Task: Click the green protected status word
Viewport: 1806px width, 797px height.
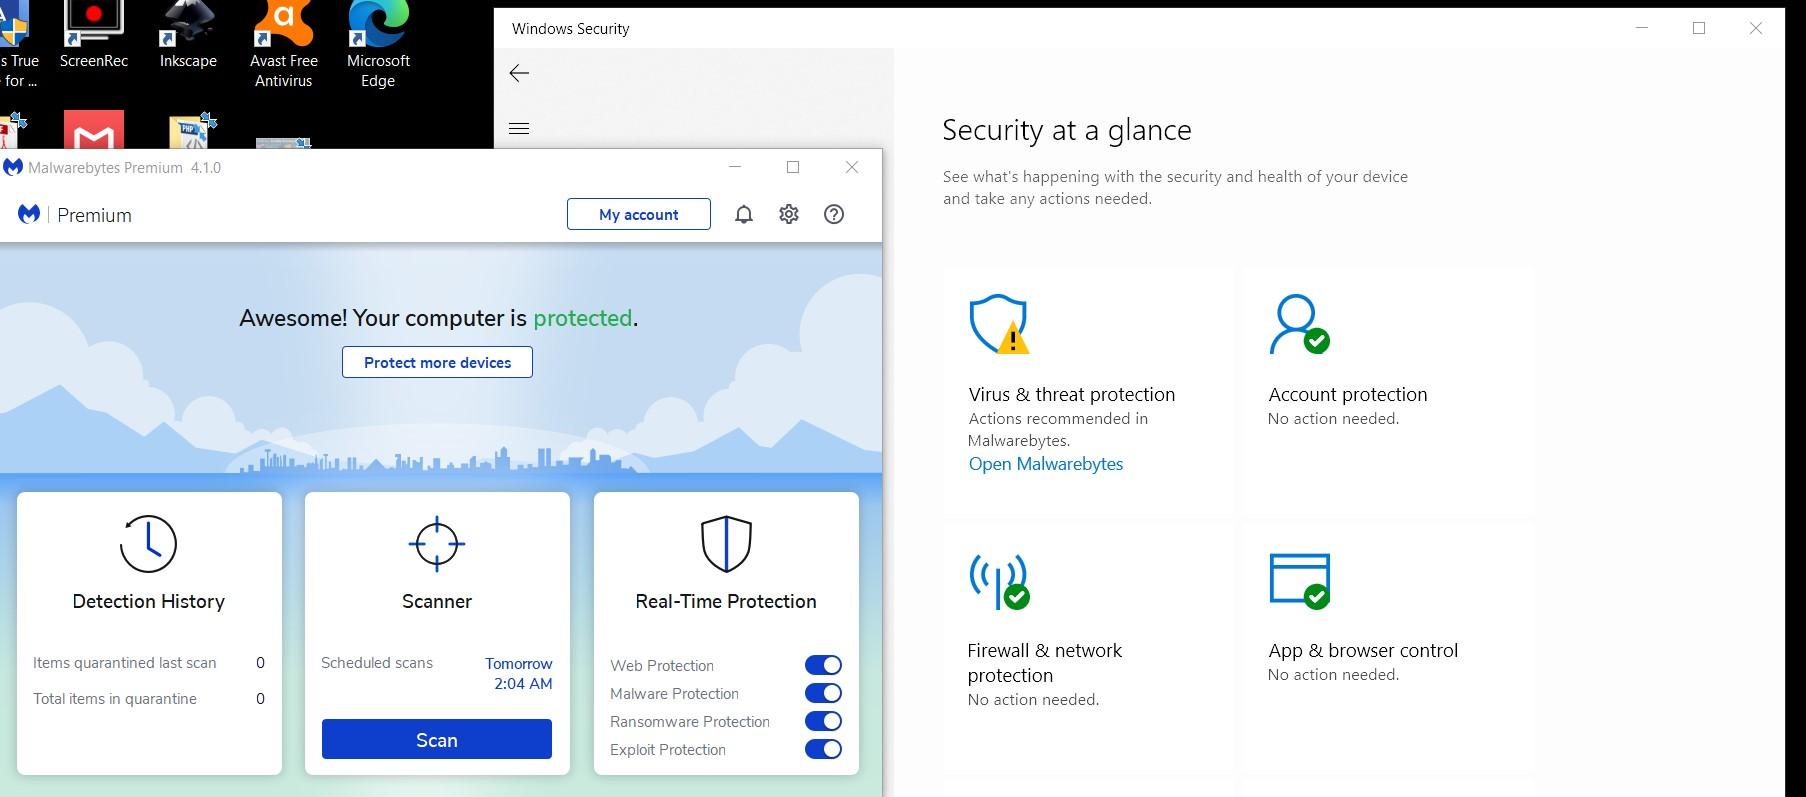Action: pyautogui.click(x=583, y=318)
